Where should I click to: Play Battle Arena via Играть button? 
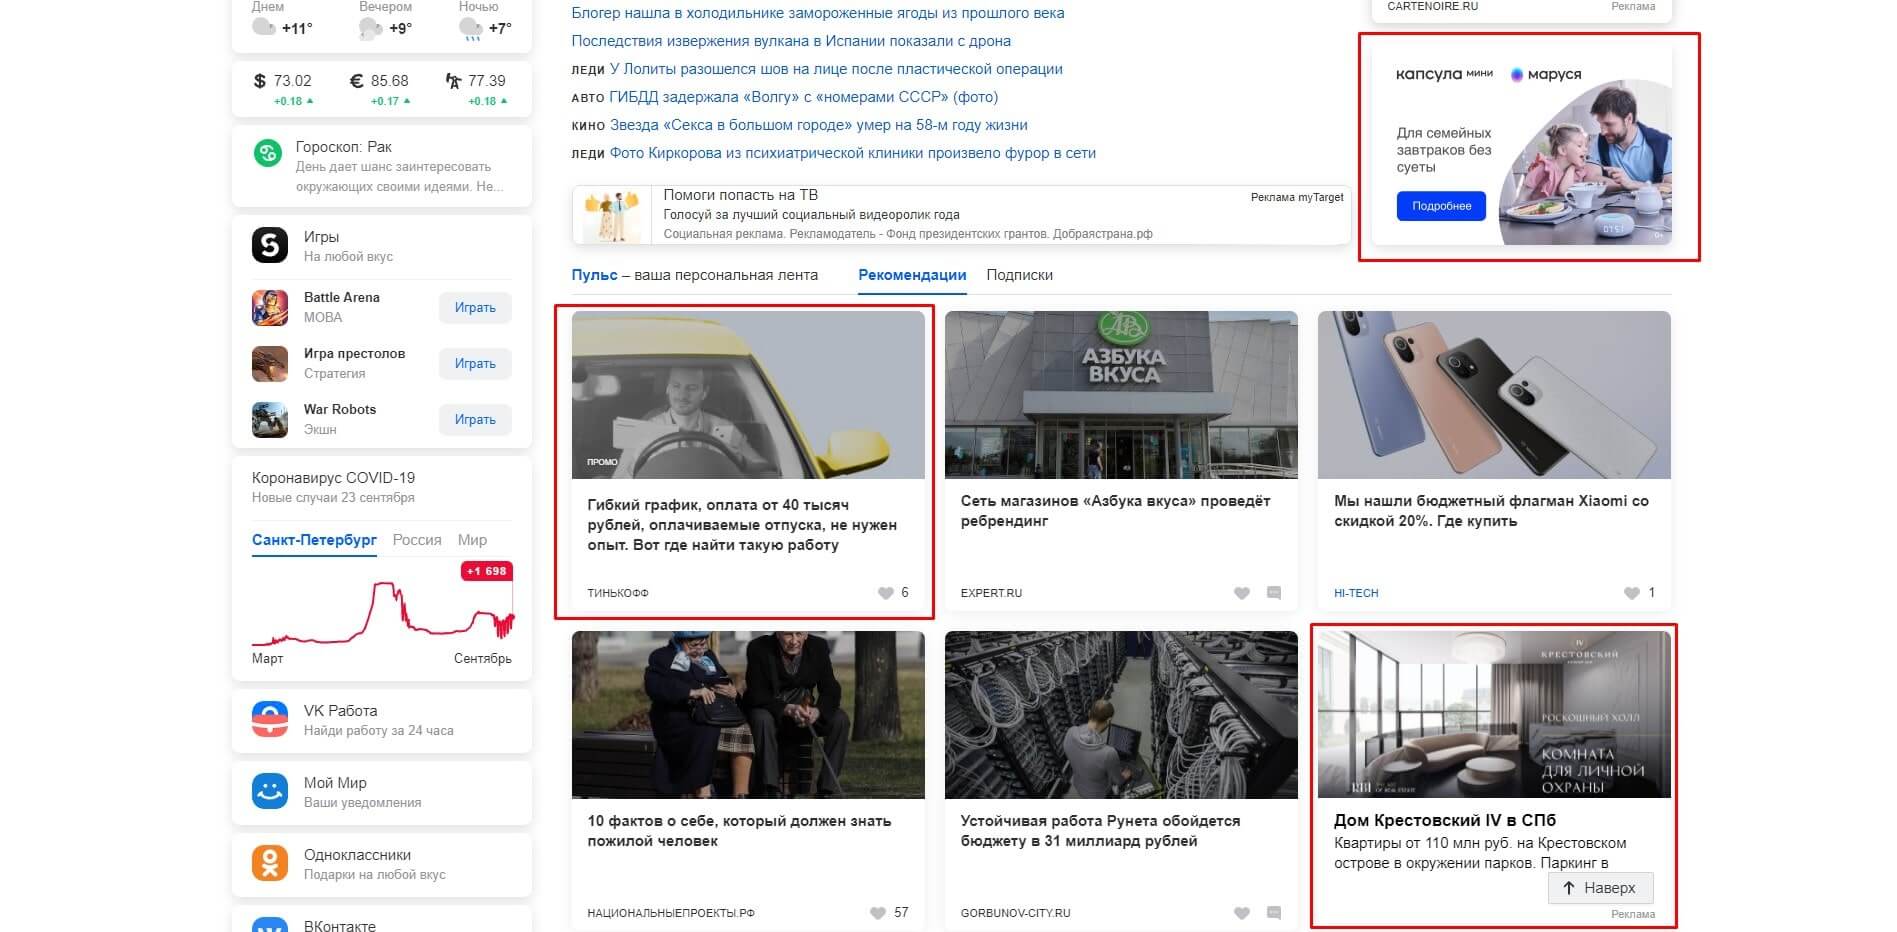tap(475, 308)
